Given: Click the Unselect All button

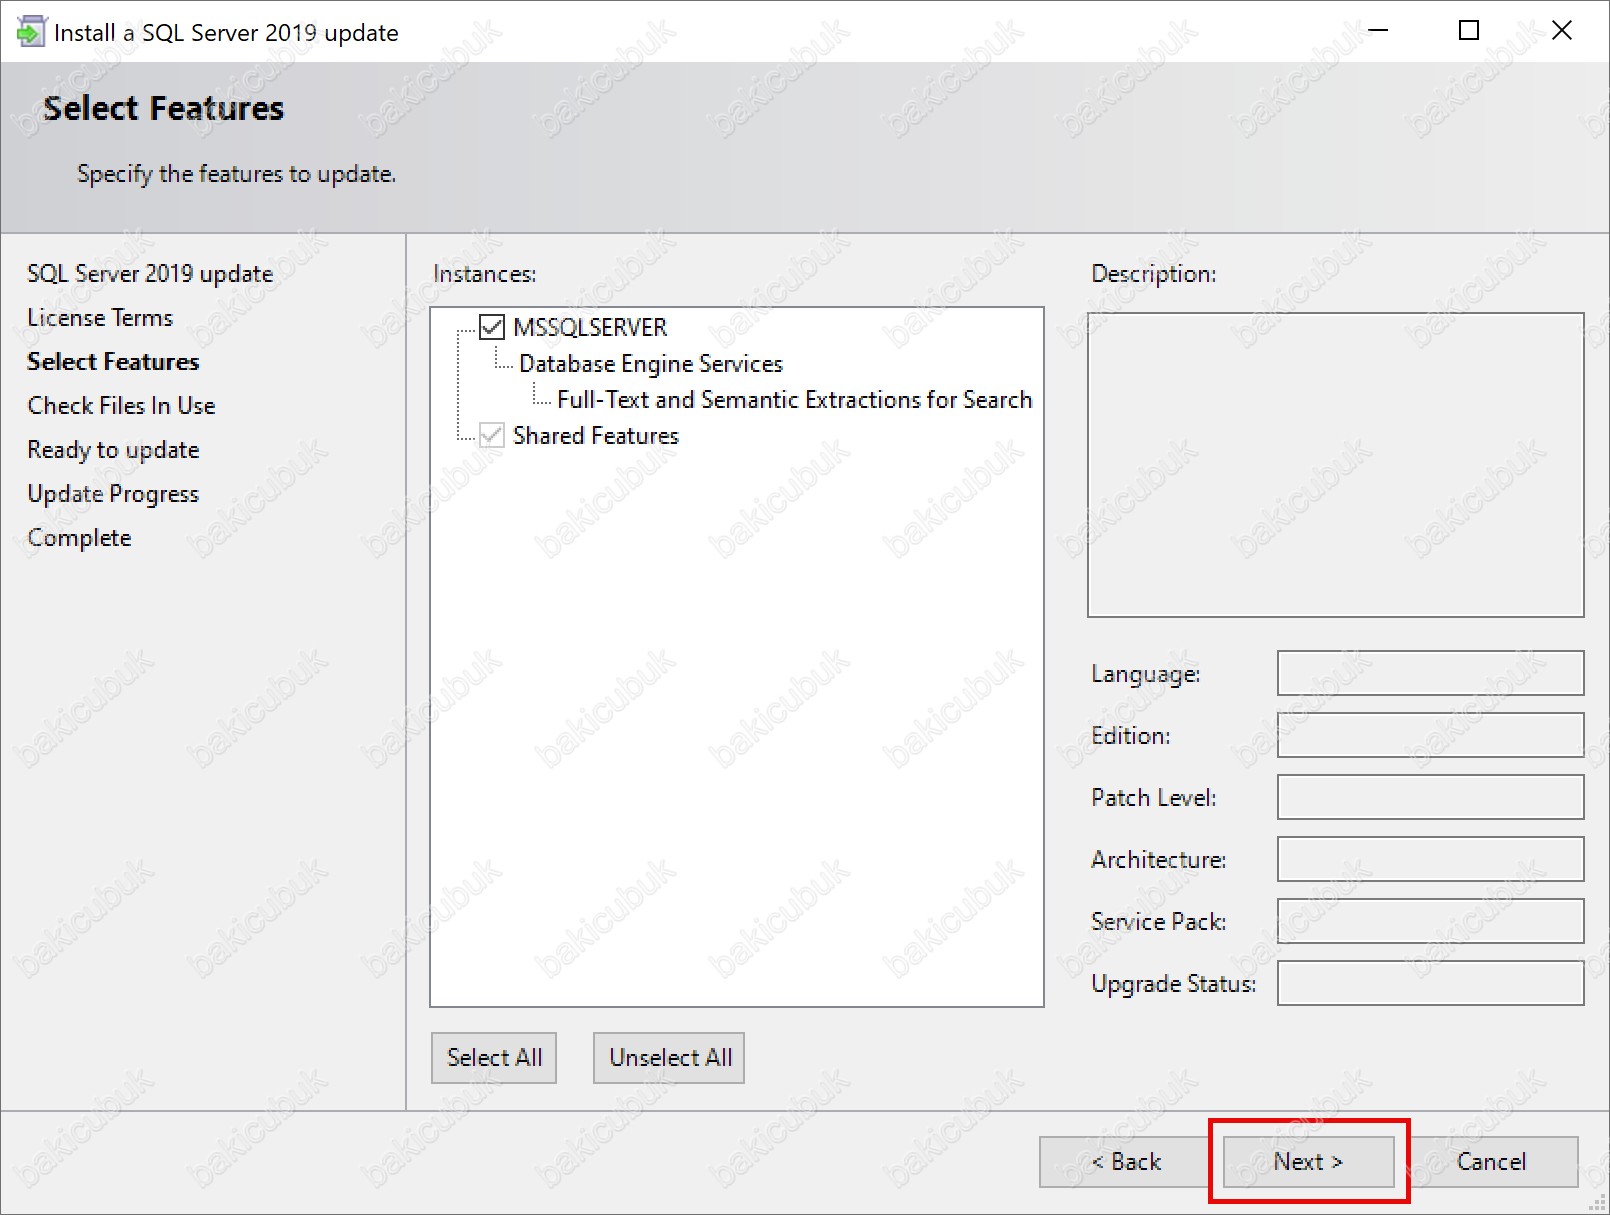Looking at the screenshot, I should pos(670,1058).
